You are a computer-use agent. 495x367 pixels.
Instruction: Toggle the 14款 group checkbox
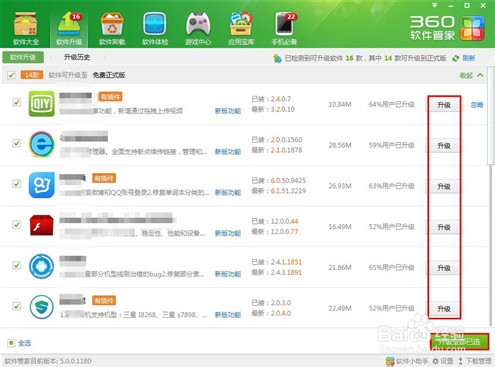[11, 75]
